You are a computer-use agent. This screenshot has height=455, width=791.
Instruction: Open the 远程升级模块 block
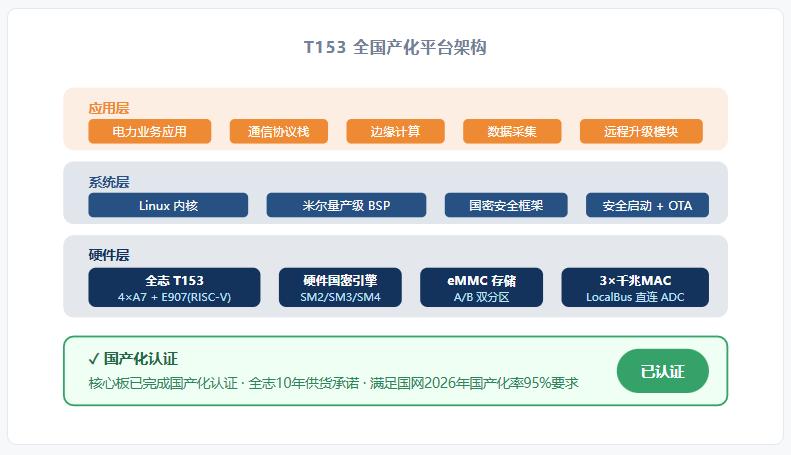641,131
